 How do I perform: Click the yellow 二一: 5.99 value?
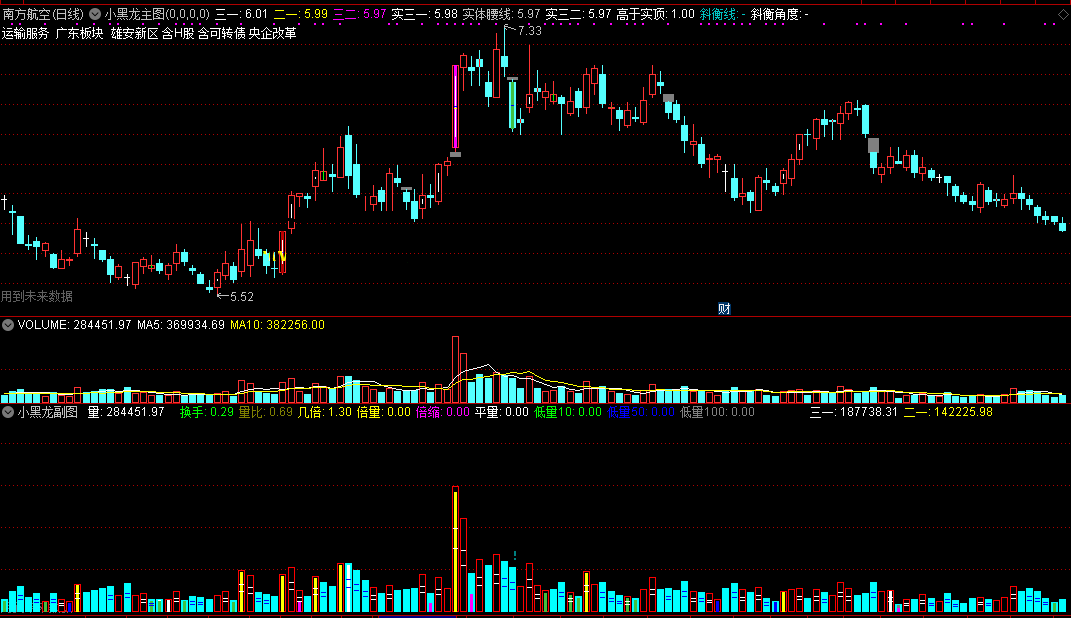point(301,14)
